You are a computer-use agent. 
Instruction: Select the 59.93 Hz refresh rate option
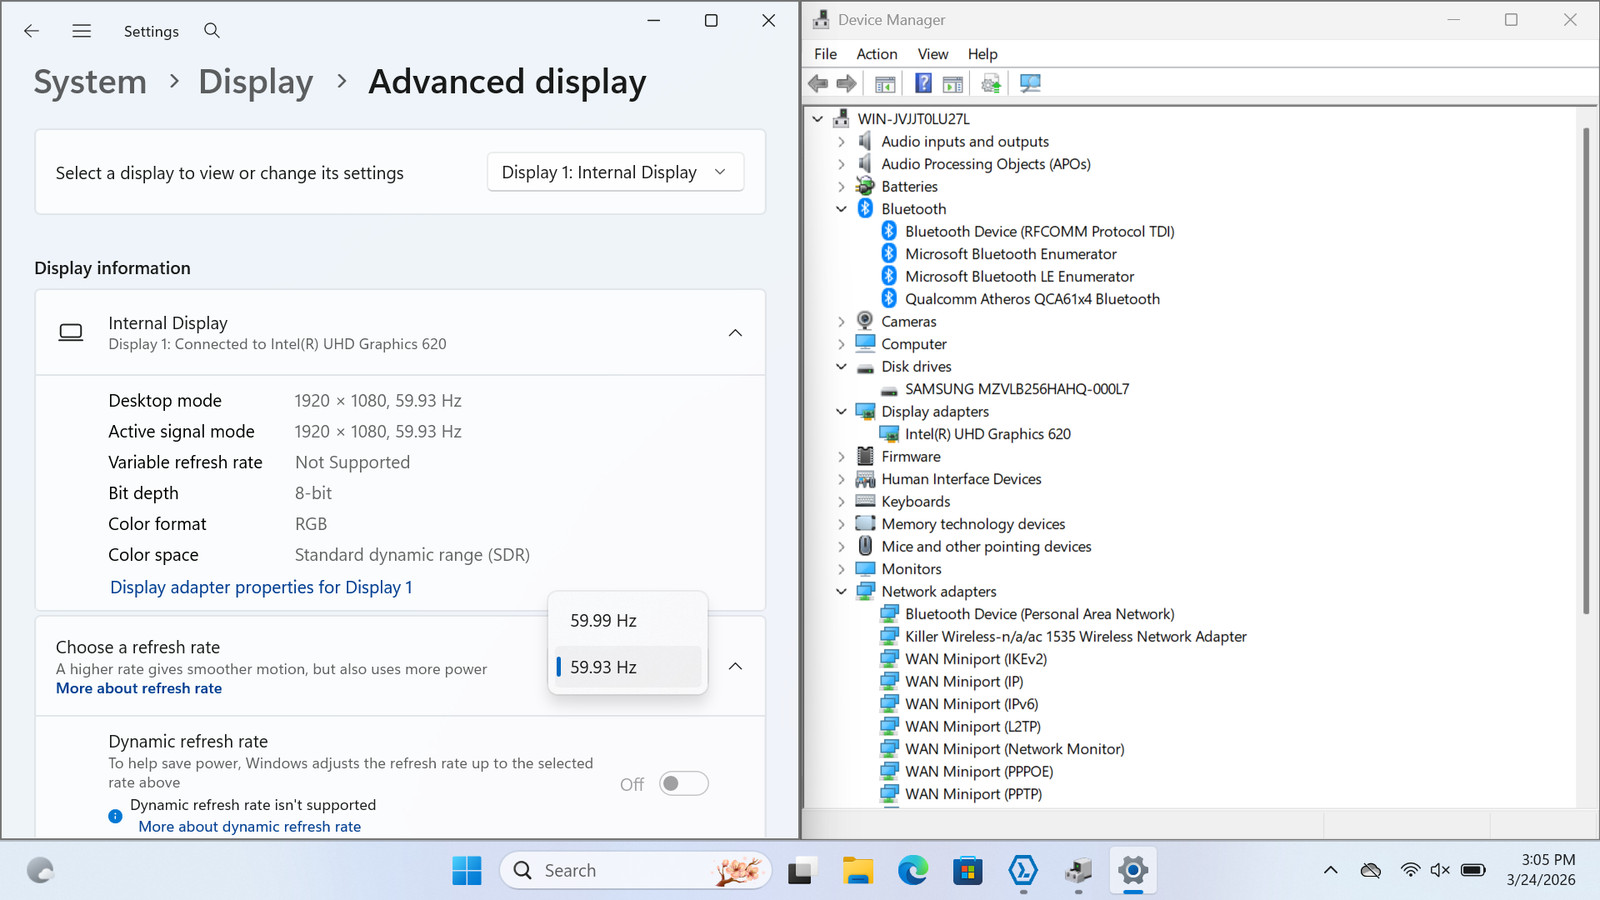coord(628,667)
